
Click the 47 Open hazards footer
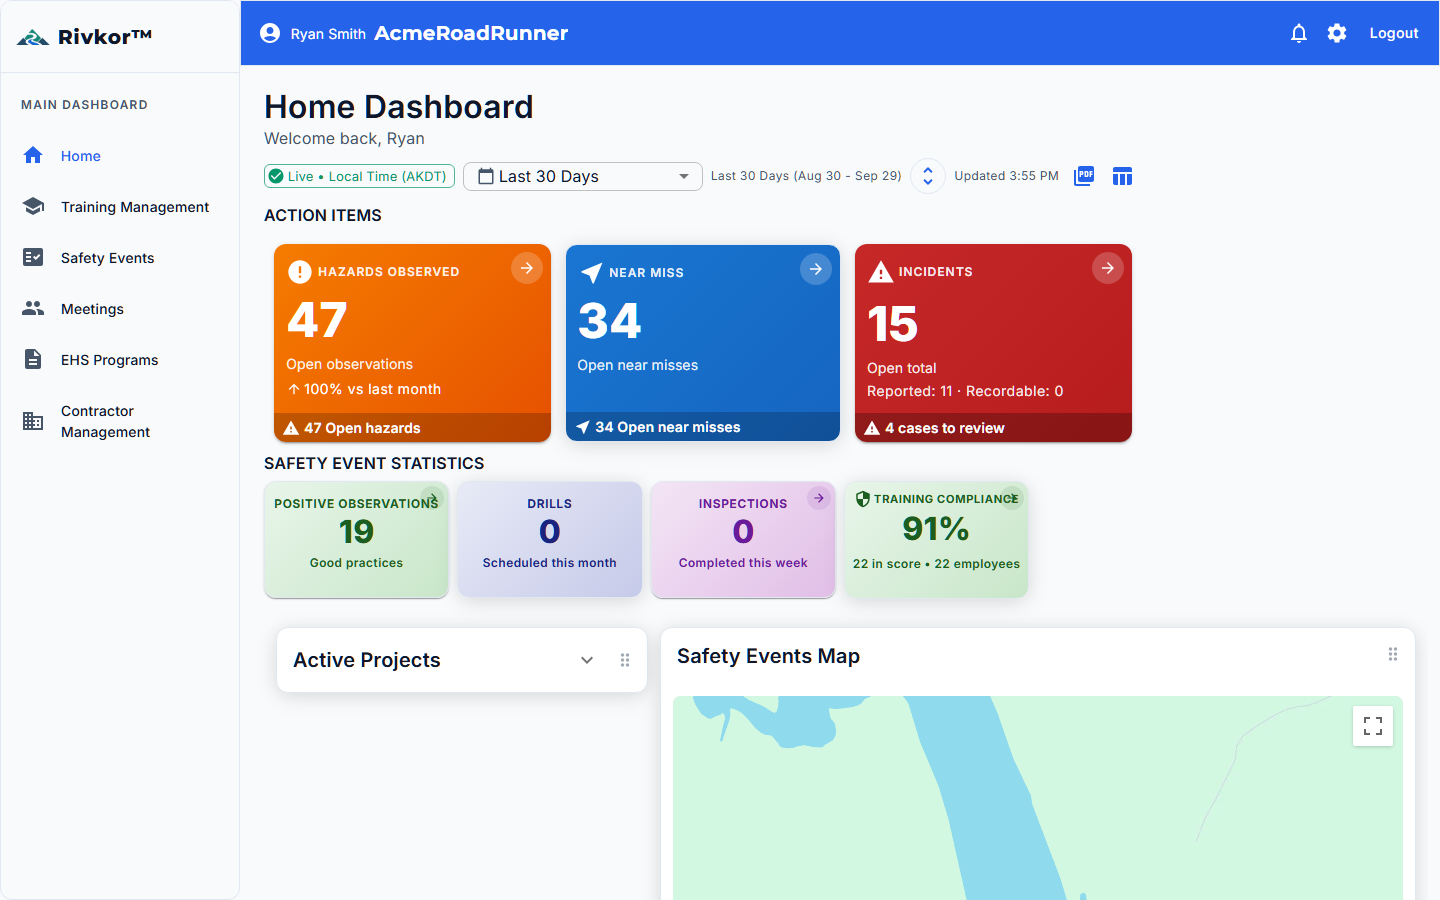pyautogui.click(x=412, y=428)
